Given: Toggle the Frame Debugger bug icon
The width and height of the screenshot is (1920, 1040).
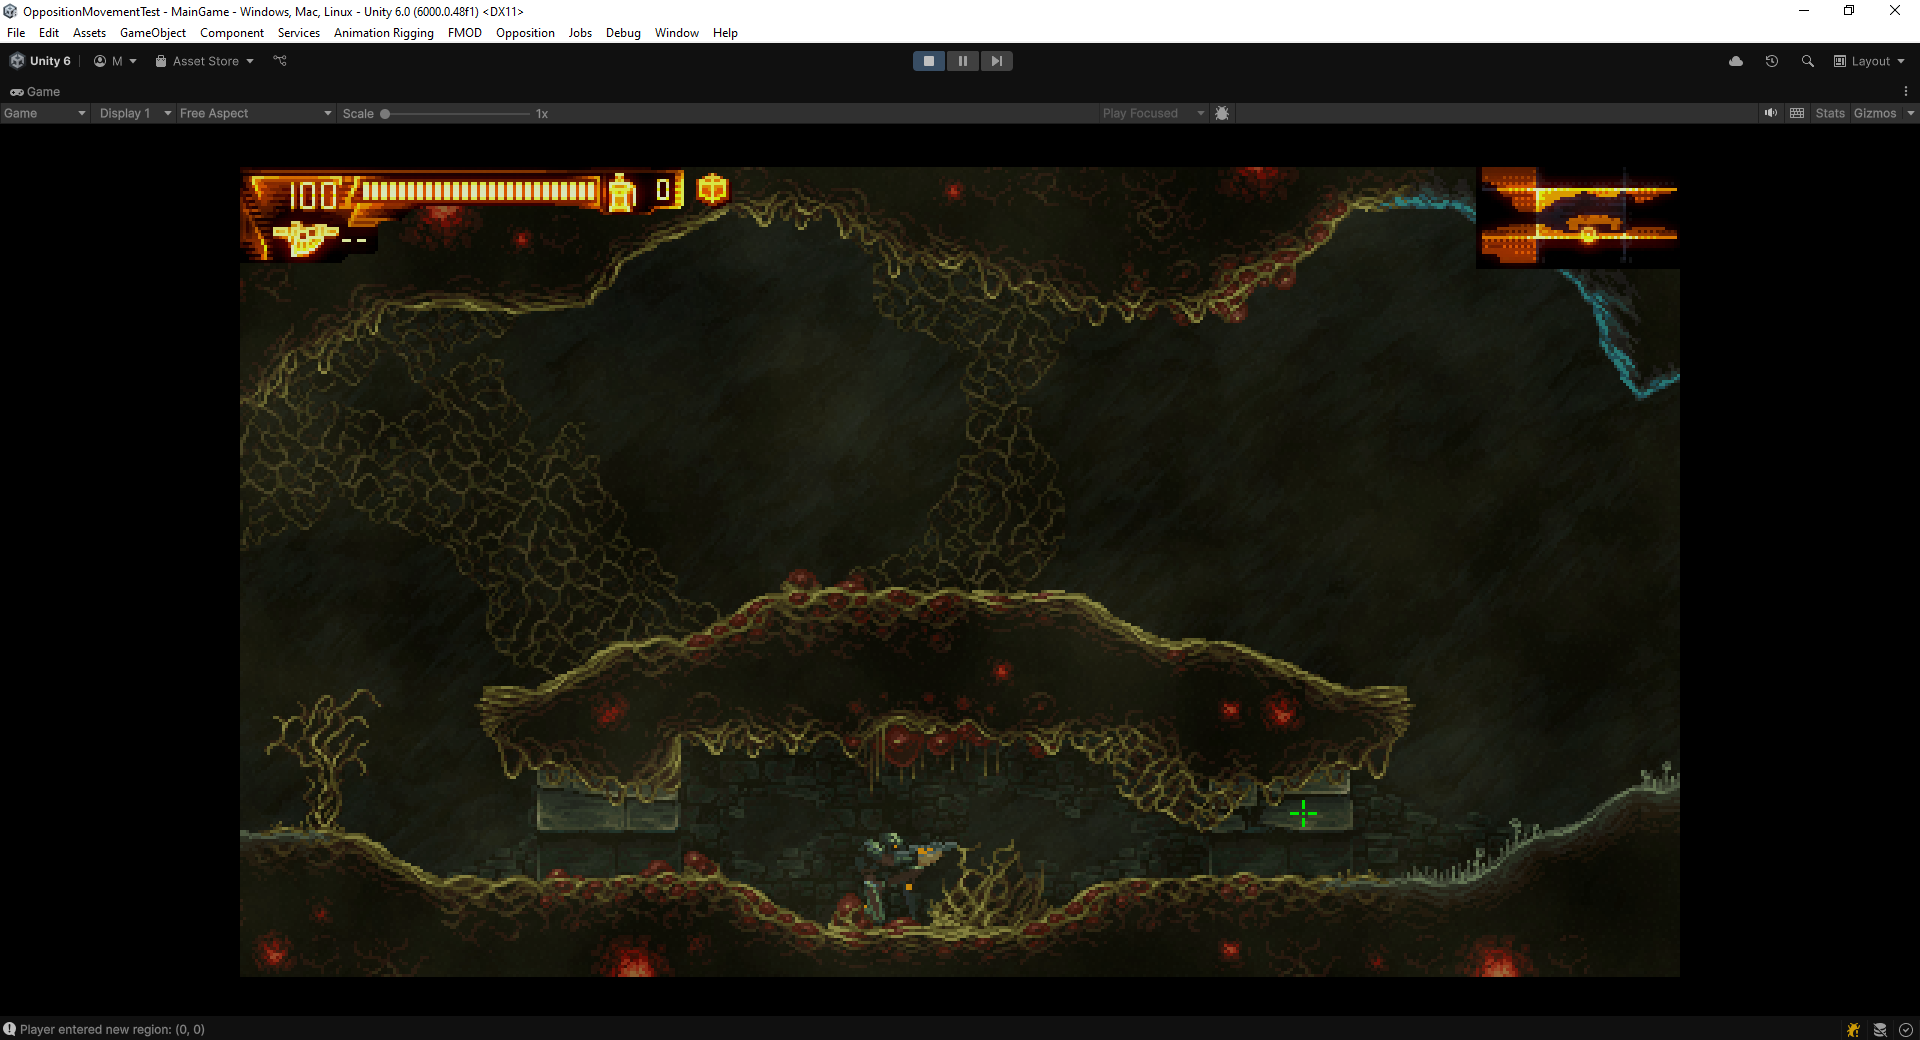Looking at the screenshot, I should point(1222,113).
